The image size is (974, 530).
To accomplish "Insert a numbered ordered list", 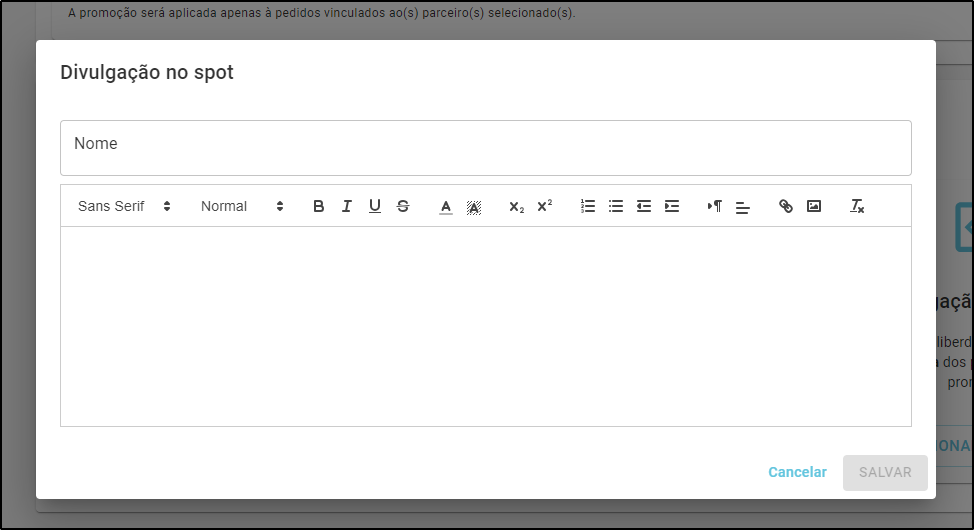I will (588, 206).
